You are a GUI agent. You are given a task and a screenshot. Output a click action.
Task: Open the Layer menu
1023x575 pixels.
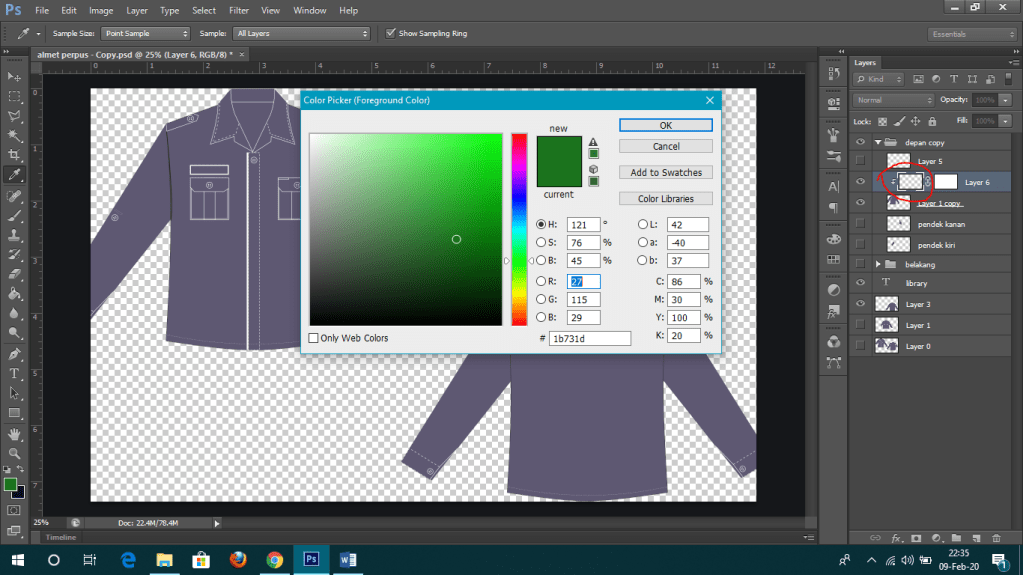pyautogui.click(x=137, y=10)
